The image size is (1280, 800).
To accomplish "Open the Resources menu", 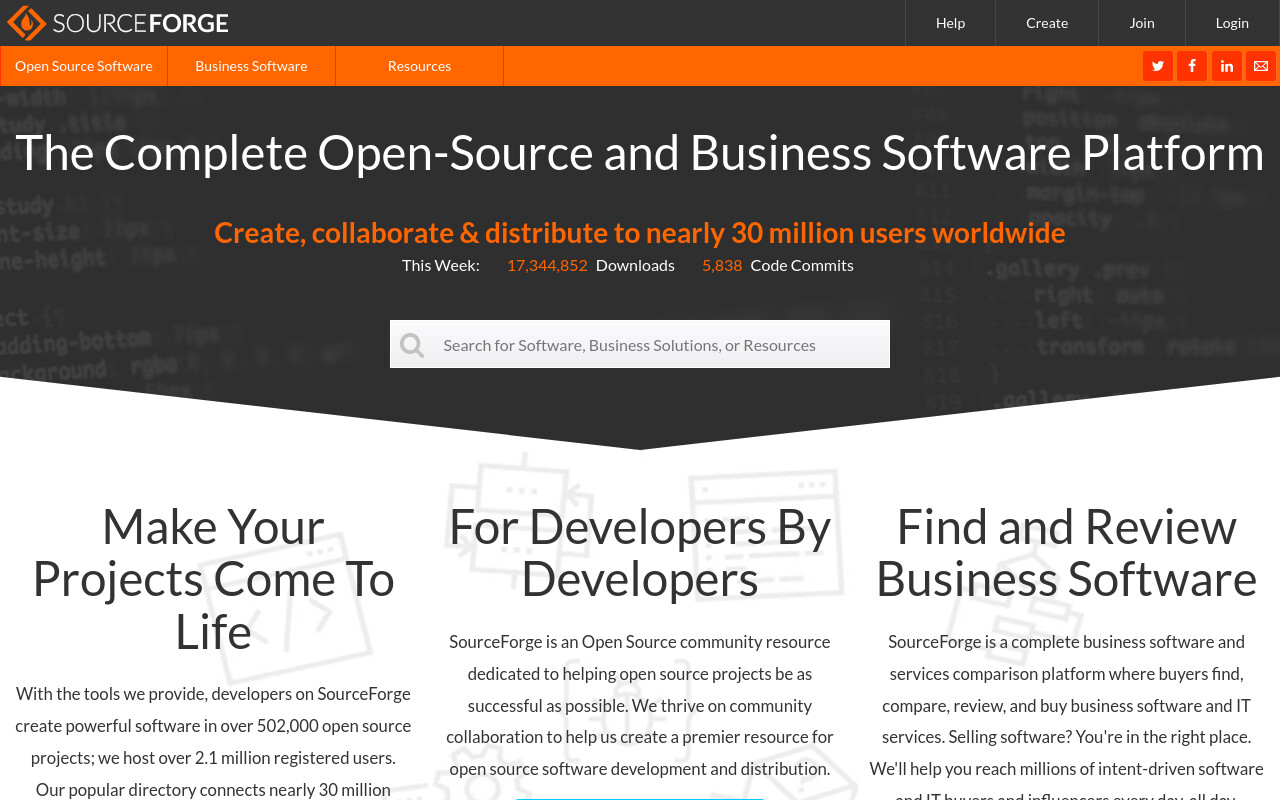I will (419, 66).
